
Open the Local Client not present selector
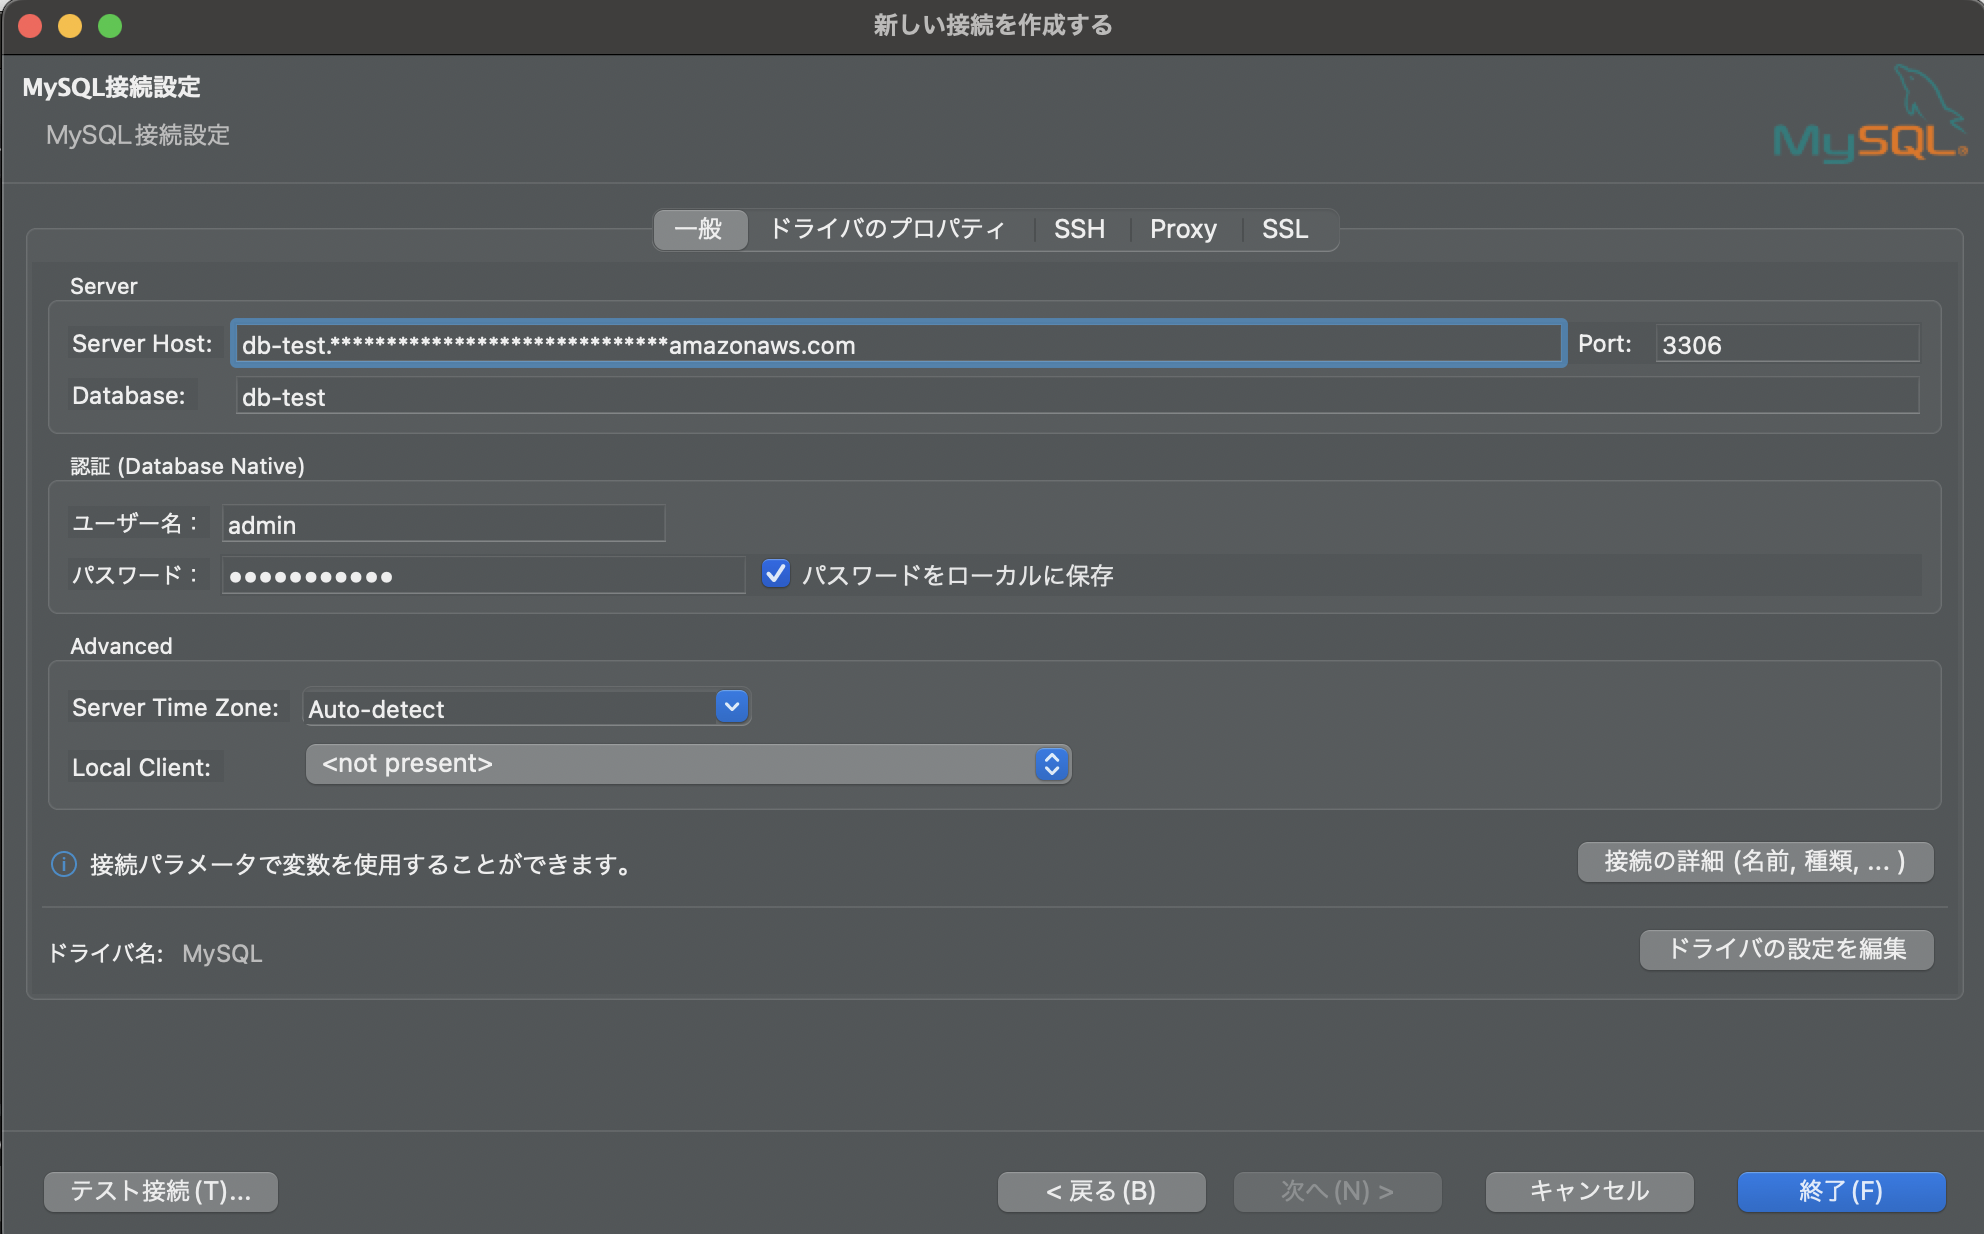tap(688, 764)
